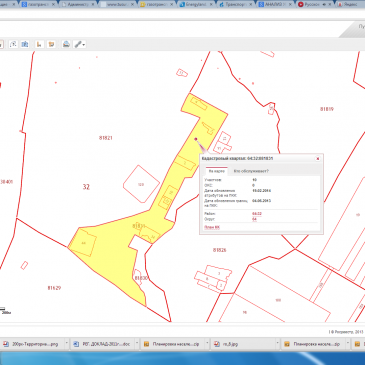This screenshot has width=365, height=365.
Task: Click the okrug link 04
Action: tap(254, 219)
